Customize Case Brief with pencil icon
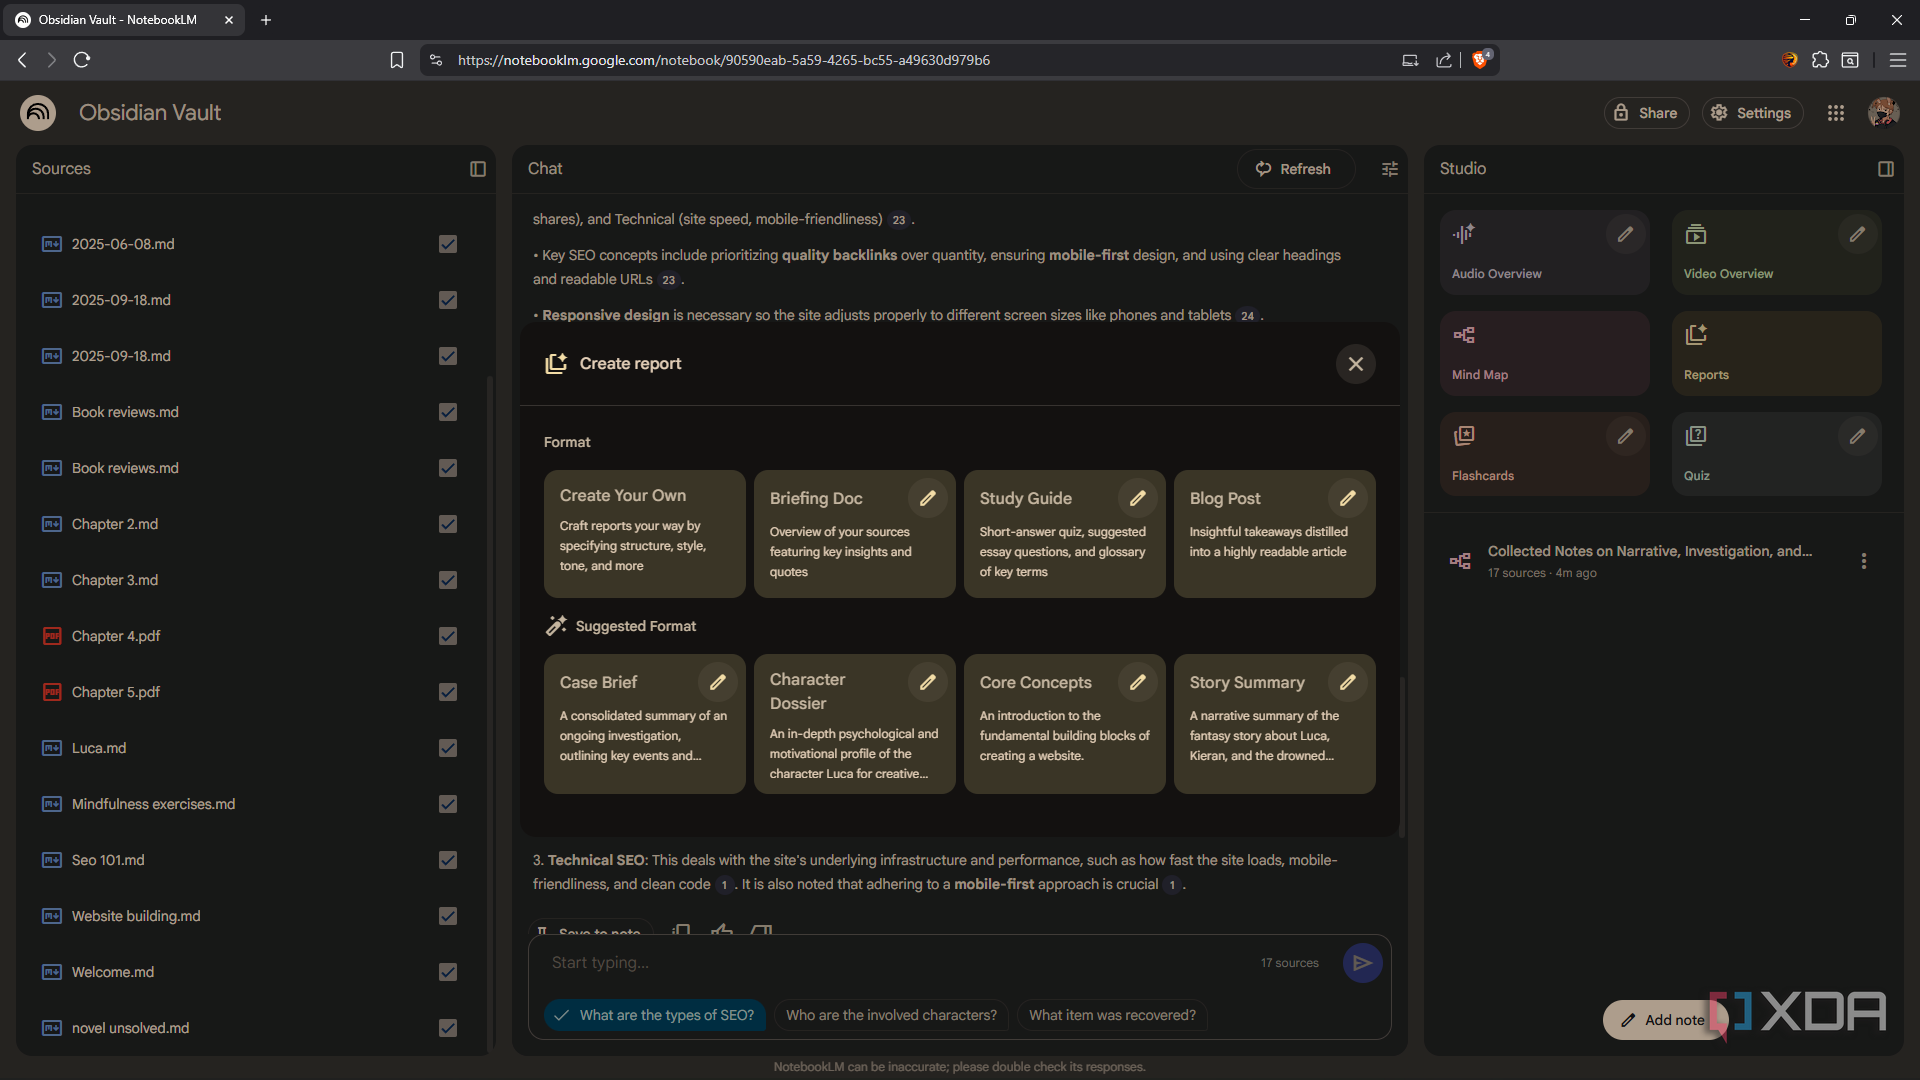Viewport: 1920px width, 1080px height. tap(718, 682)
